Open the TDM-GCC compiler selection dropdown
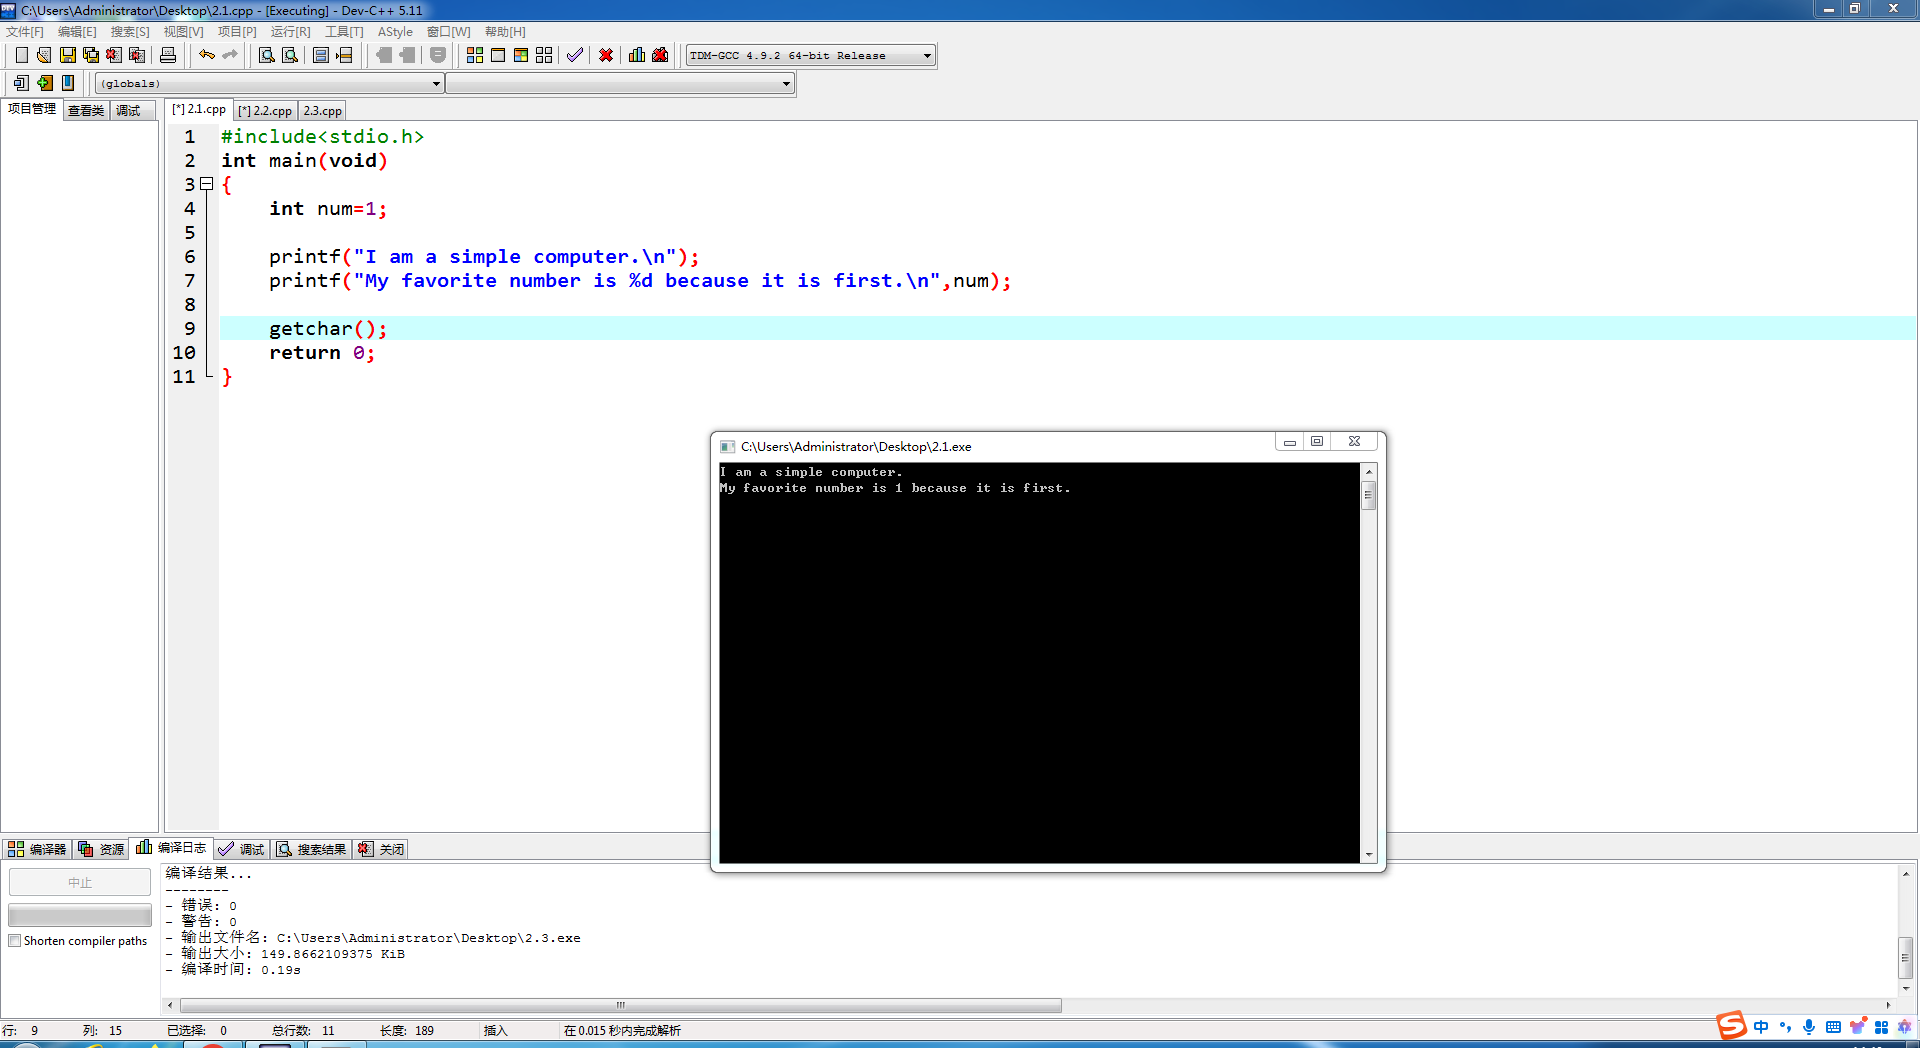Screen dimensions: 1920x1048 tap(811, 56)
